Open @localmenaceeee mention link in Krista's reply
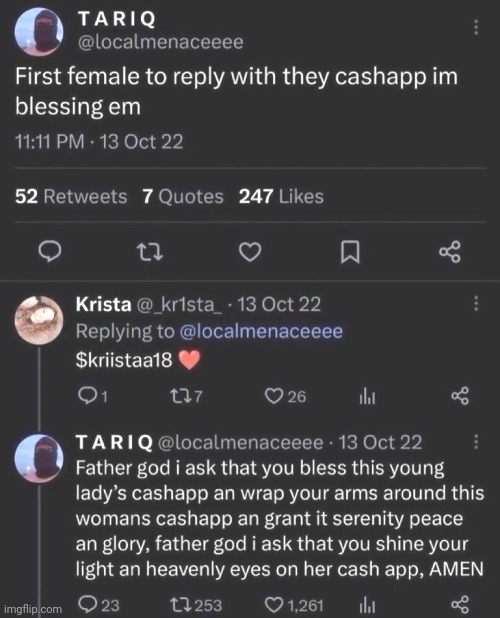This screenshot has width=500, height=618. click(261, 331)
